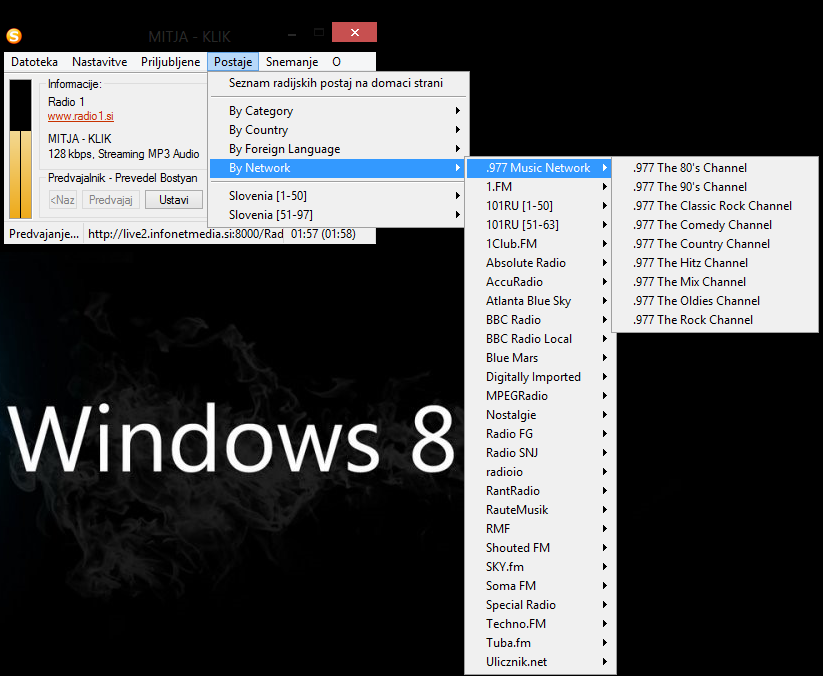Play .977 The 90's Channel
823x676 pixels.
coord(715,187)
